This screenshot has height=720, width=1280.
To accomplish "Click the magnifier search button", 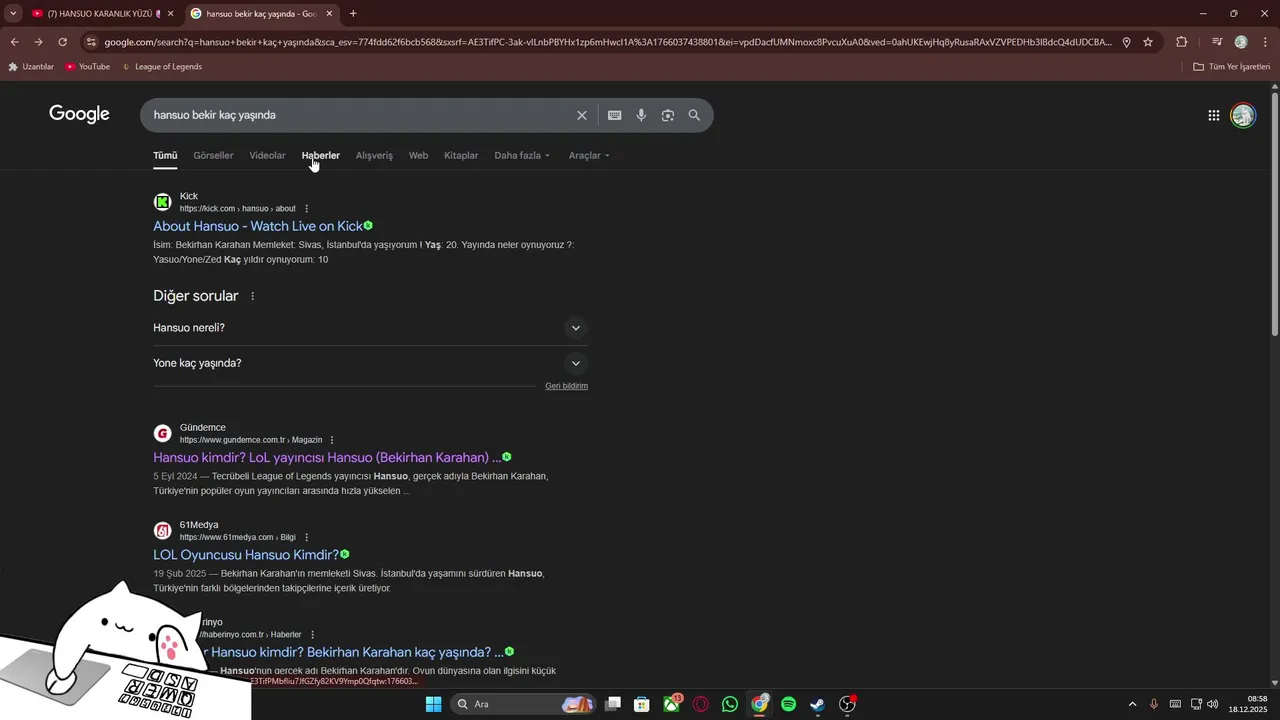I will (694, 115).
